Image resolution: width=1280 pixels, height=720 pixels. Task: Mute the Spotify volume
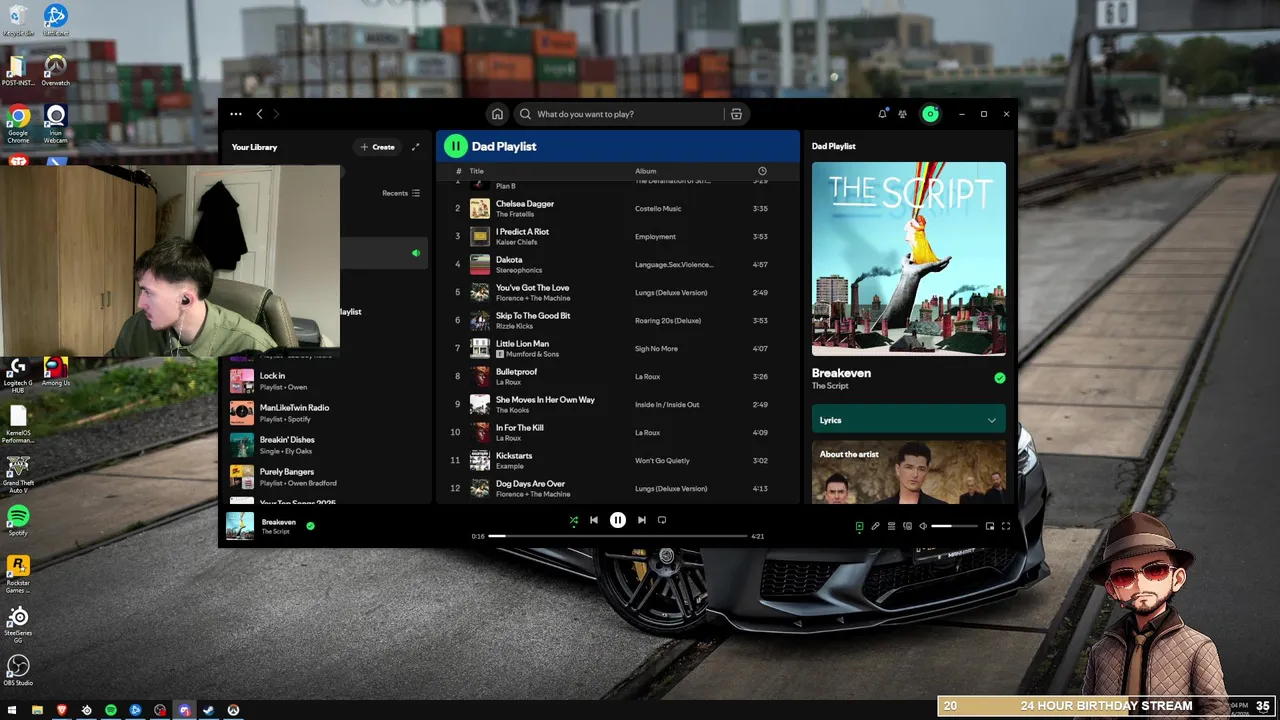923,526
